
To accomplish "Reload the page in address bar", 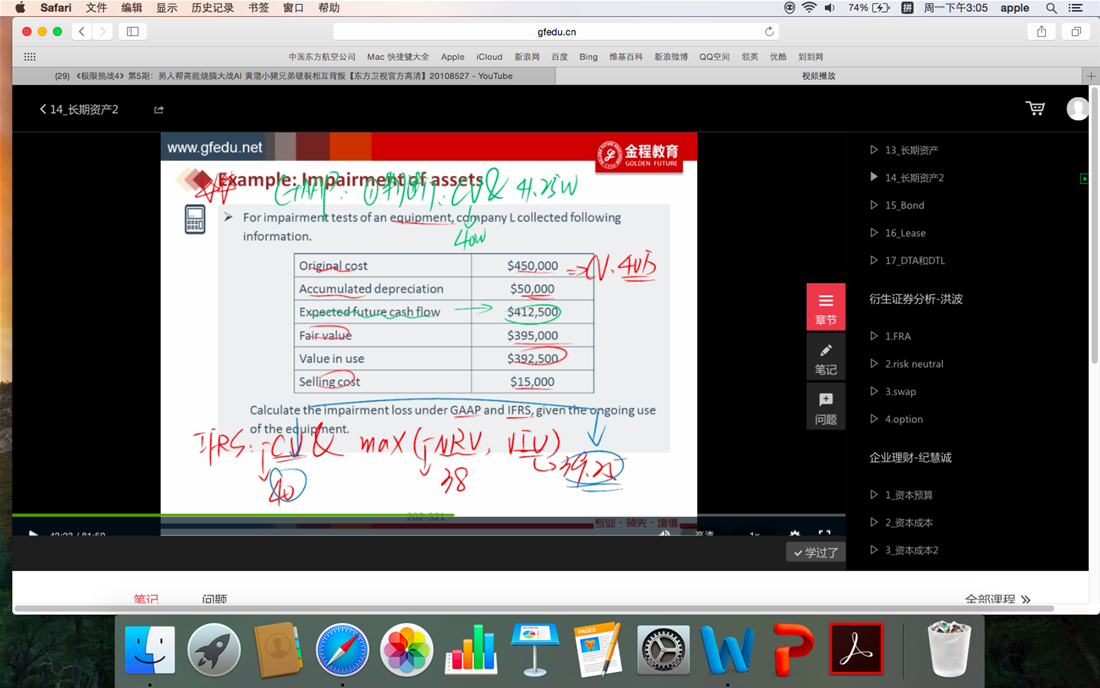I will (769, 32).
